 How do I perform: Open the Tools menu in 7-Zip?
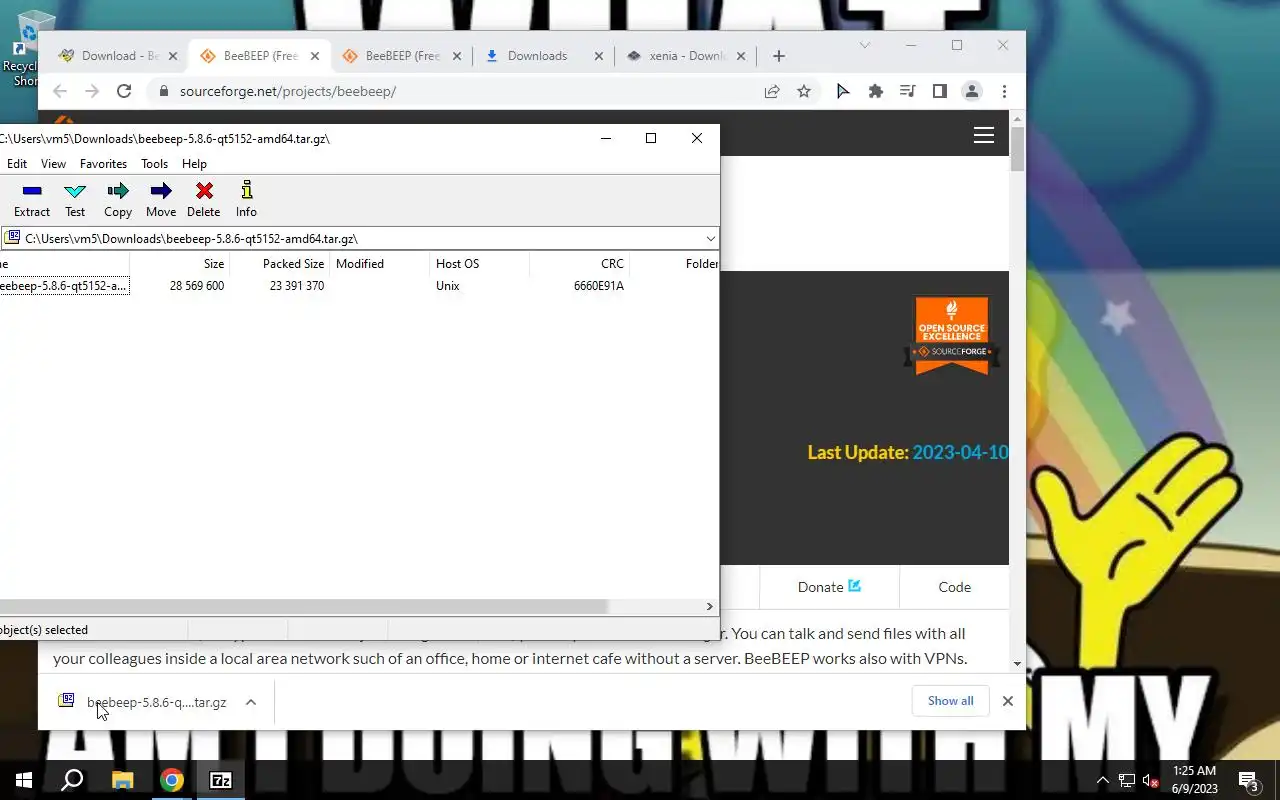point(154,164)
